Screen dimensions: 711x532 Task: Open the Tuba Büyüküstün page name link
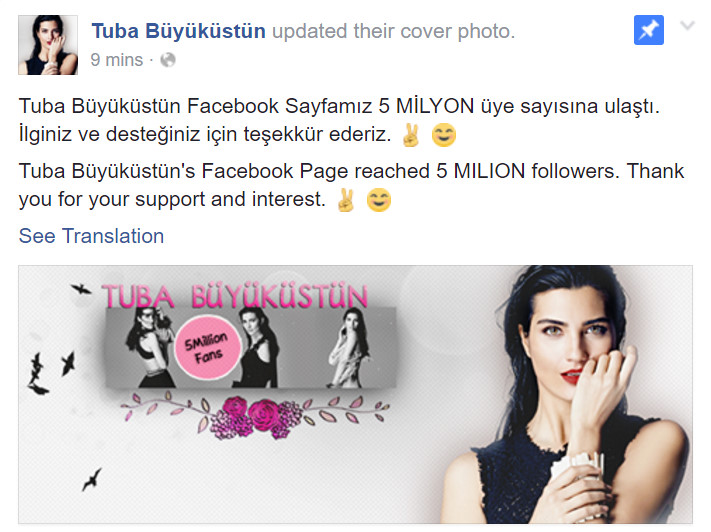tap(179, 31)
